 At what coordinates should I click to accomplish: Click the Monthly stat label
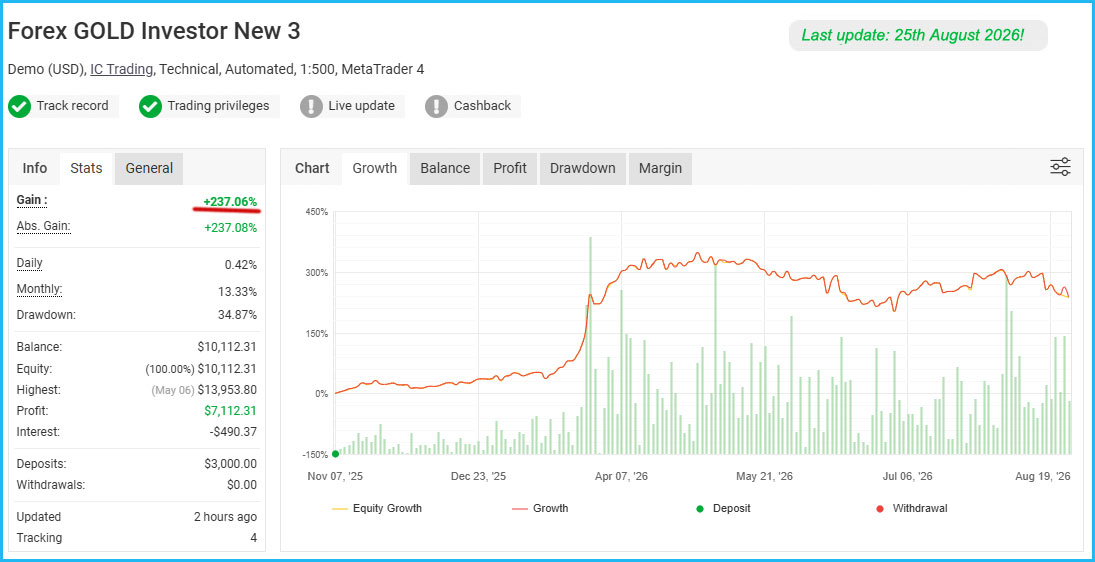point(39,288)
